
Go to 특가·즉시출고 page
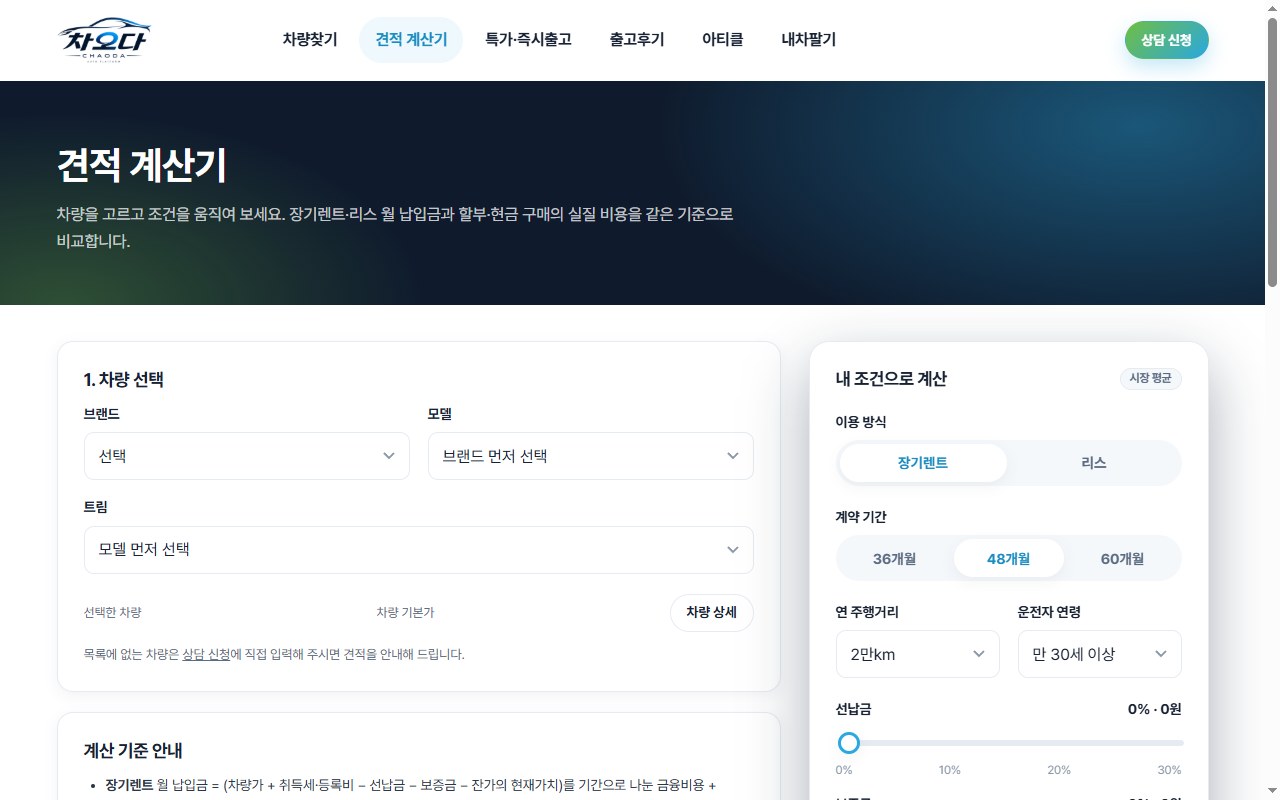[x=528, y=40]
